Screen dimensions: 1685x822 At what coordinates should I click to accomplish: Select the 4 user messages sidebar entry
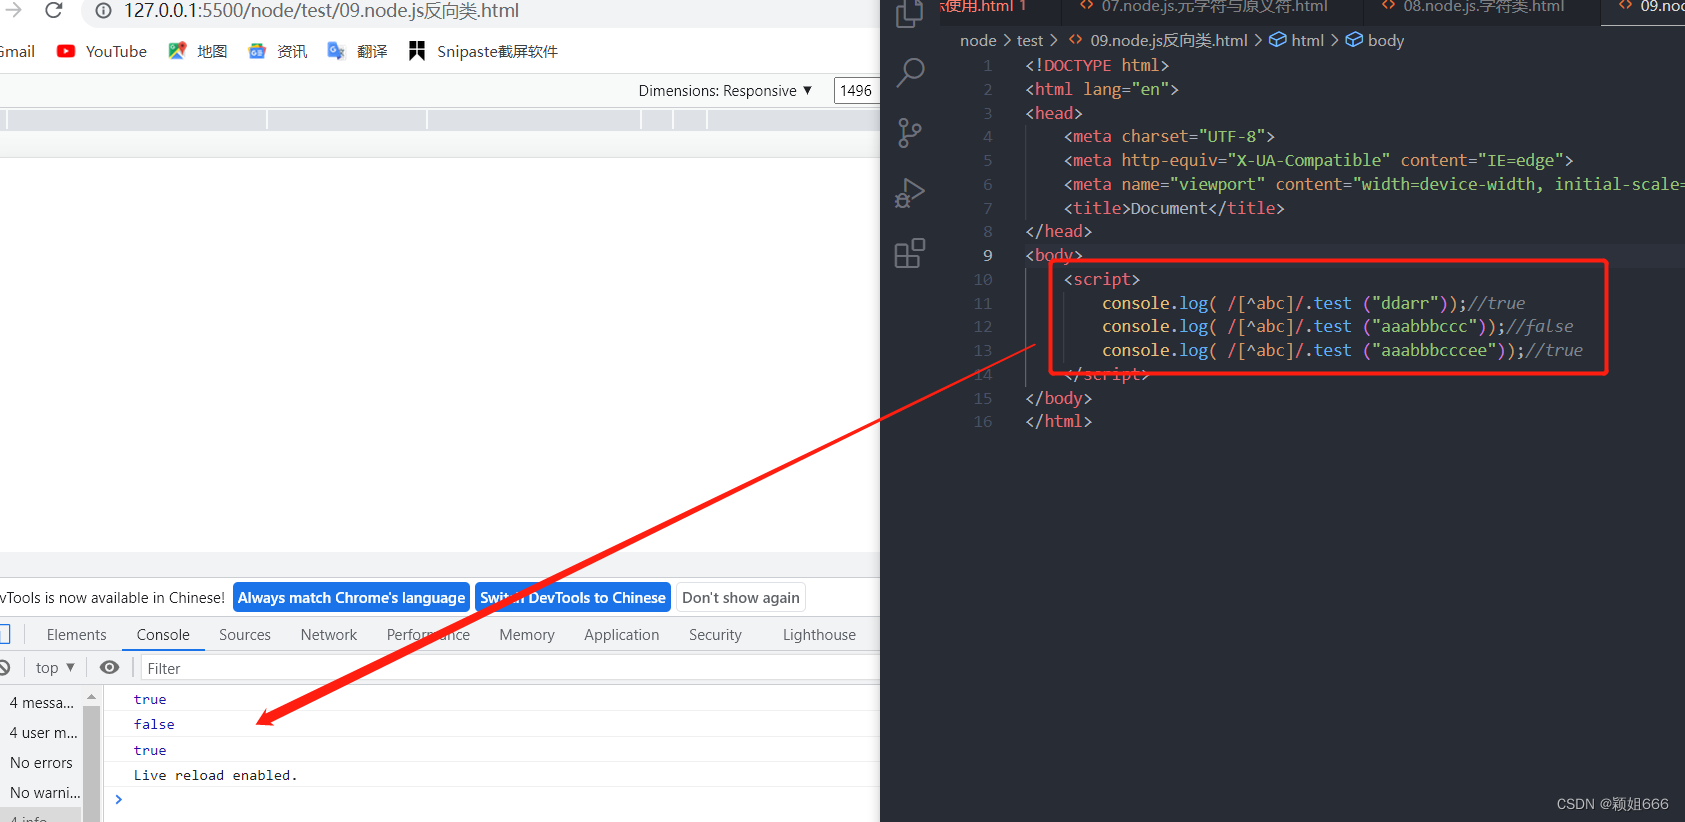tap(41, 733)
